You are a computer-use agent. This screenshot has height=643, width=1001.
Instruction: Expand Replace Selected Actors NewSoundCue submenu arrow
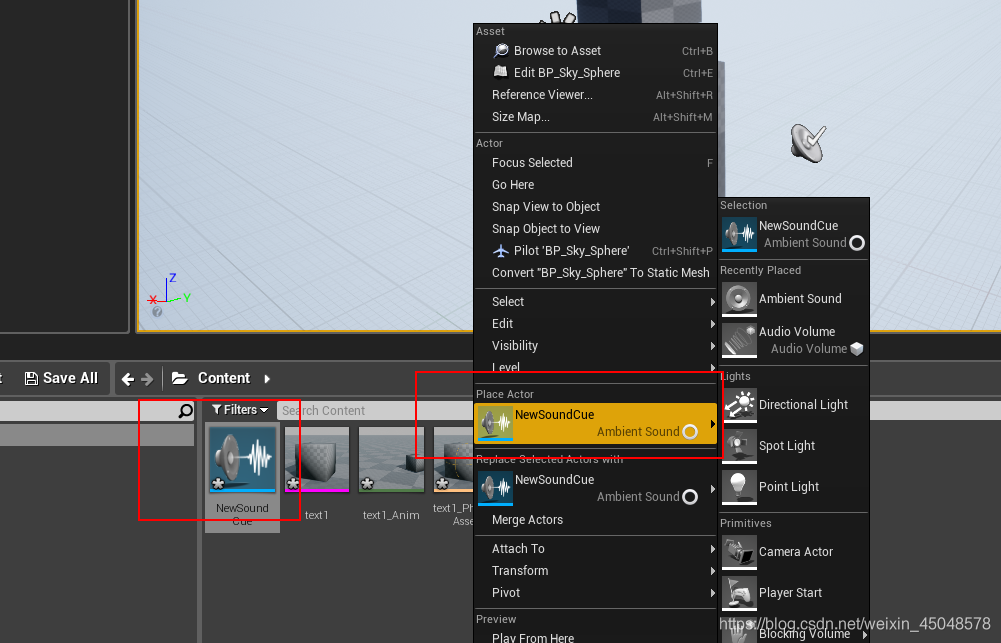click(712, 488)
